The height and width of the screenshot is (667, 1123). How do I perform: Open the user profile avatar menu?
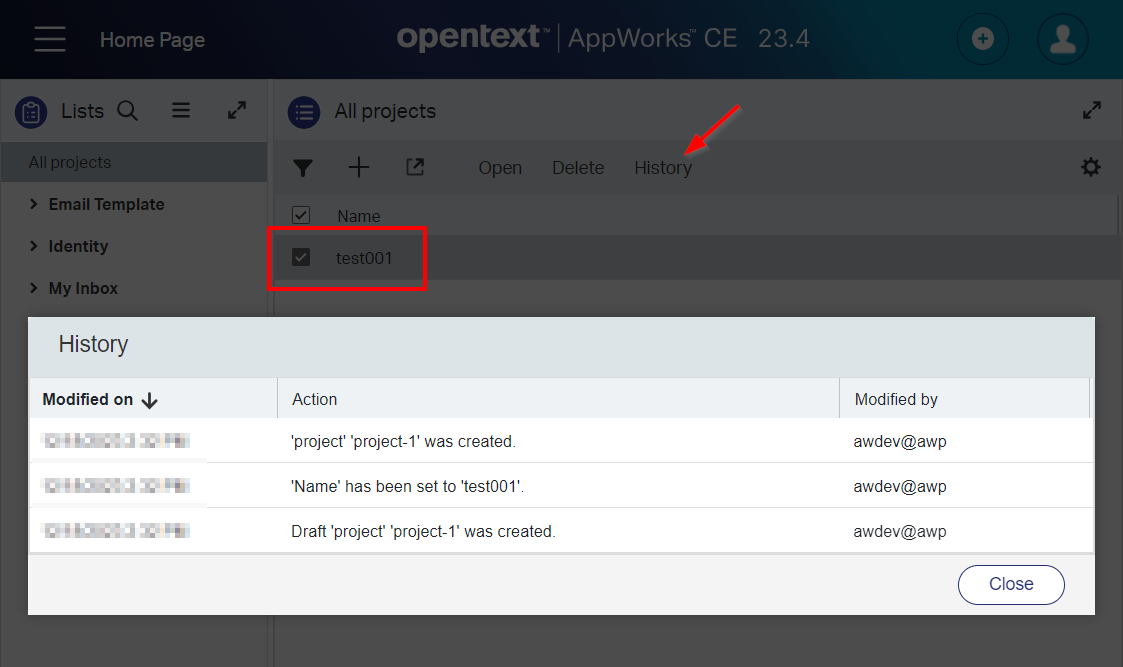(x=1062, y=40)
